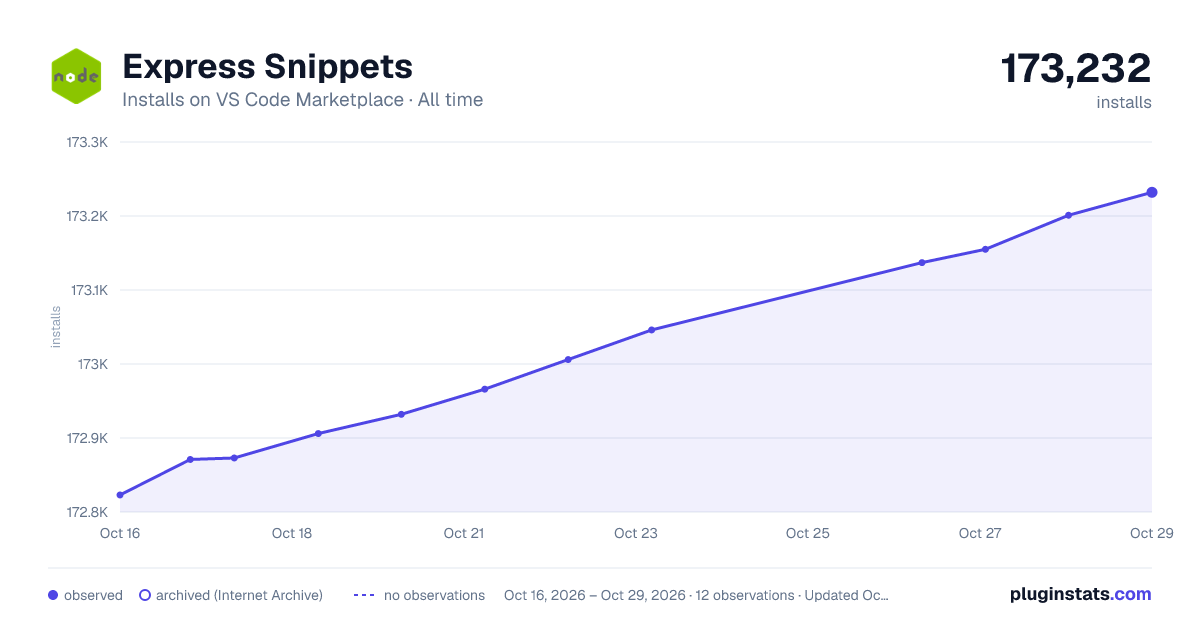Viewport: 1200px width, 630px height.
Task: Click the Oct 23 x-axis label
Action: tap(636, 533)
